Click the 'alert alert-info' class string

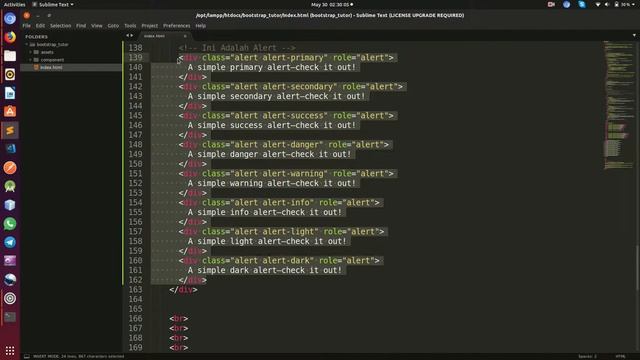pos(272,202)
